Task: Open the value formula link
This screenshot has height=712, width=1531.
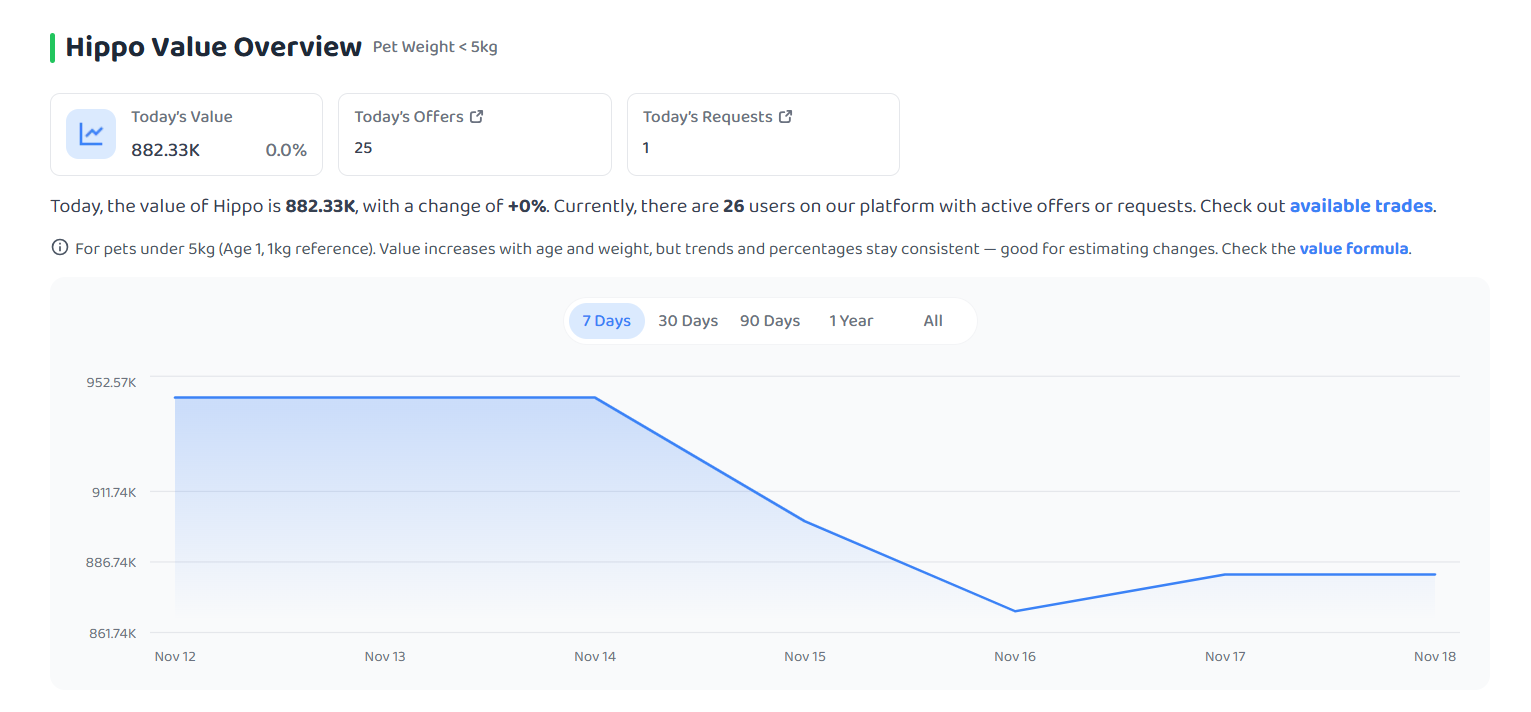Action: [x=1354, y=248]
